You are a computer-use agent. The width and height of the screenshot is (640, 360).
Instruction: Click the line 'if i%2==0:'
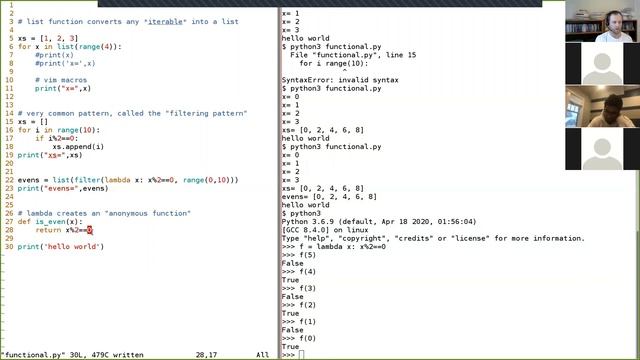tap(56, 138)
